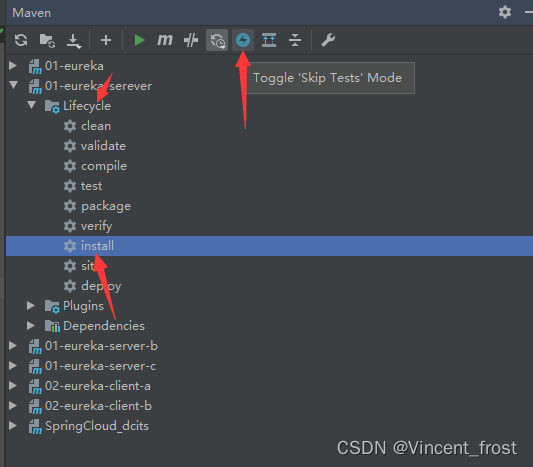Image resolution: width=533 pixels, height=467 pixels.
Task: Click gear icon beside test
Action: click(x=70, y=186)
